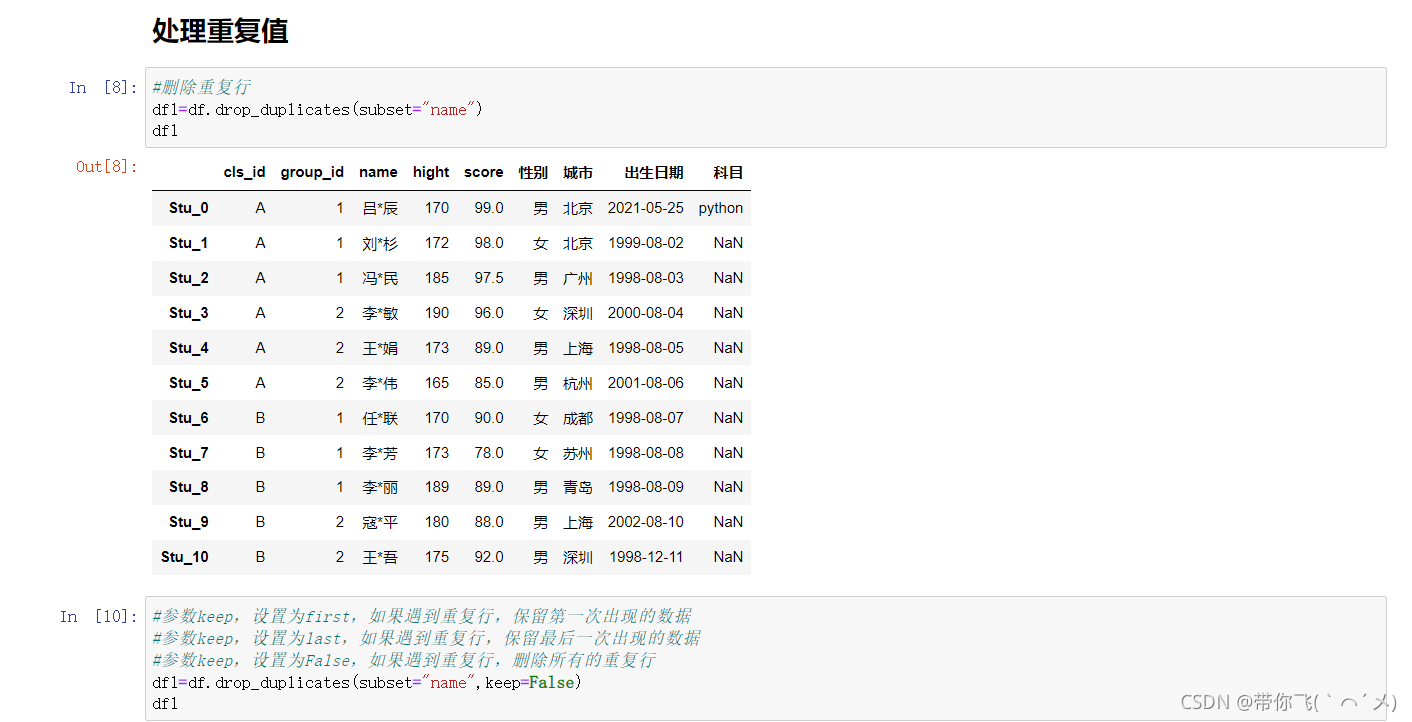Image resolution: width=1412 pixels, height=722 pixels.
Task: Click the In [8] prompt label
Action: tap(103, 87)
